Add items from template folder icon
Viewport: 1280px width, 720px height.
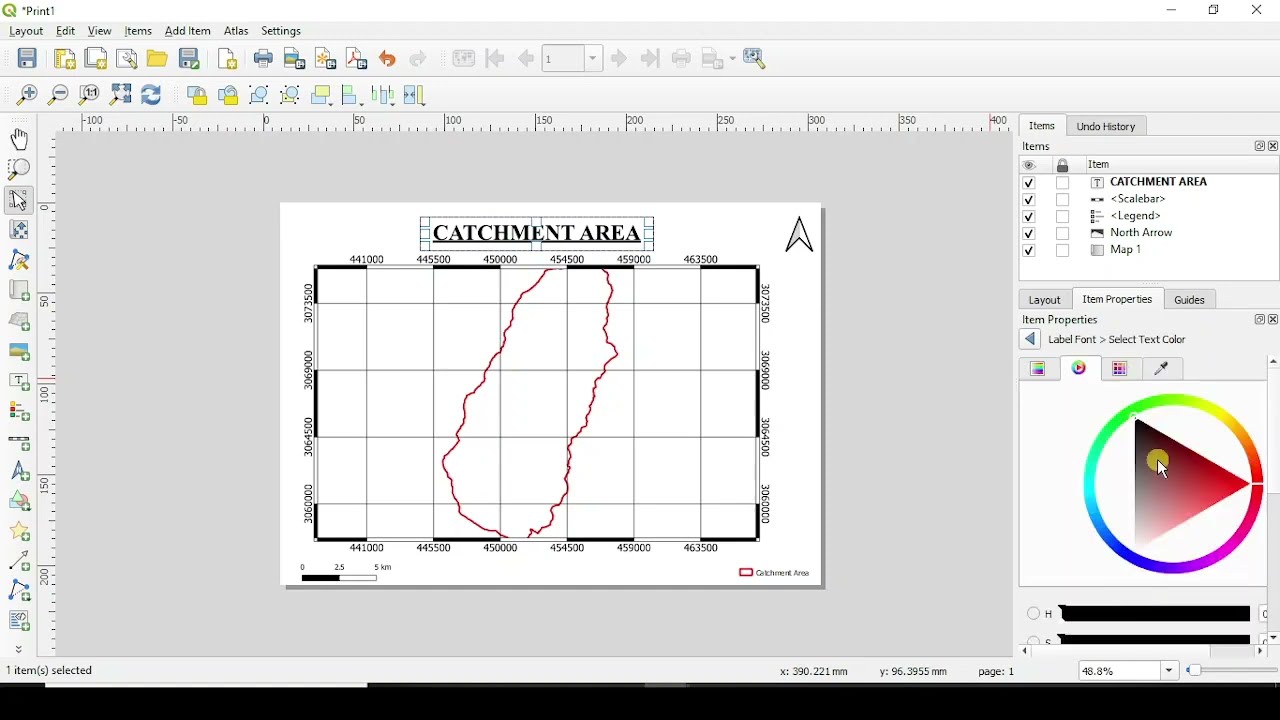click(157, 59)
